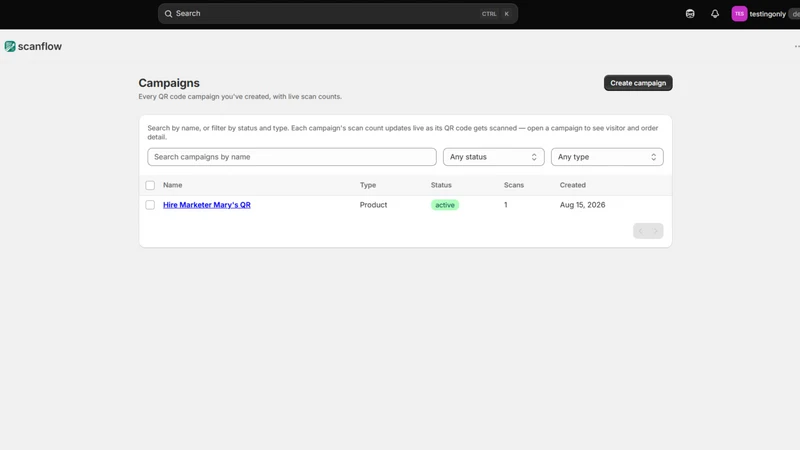
Task: Click the Scans column header
Action: click(x=514, y=185)
